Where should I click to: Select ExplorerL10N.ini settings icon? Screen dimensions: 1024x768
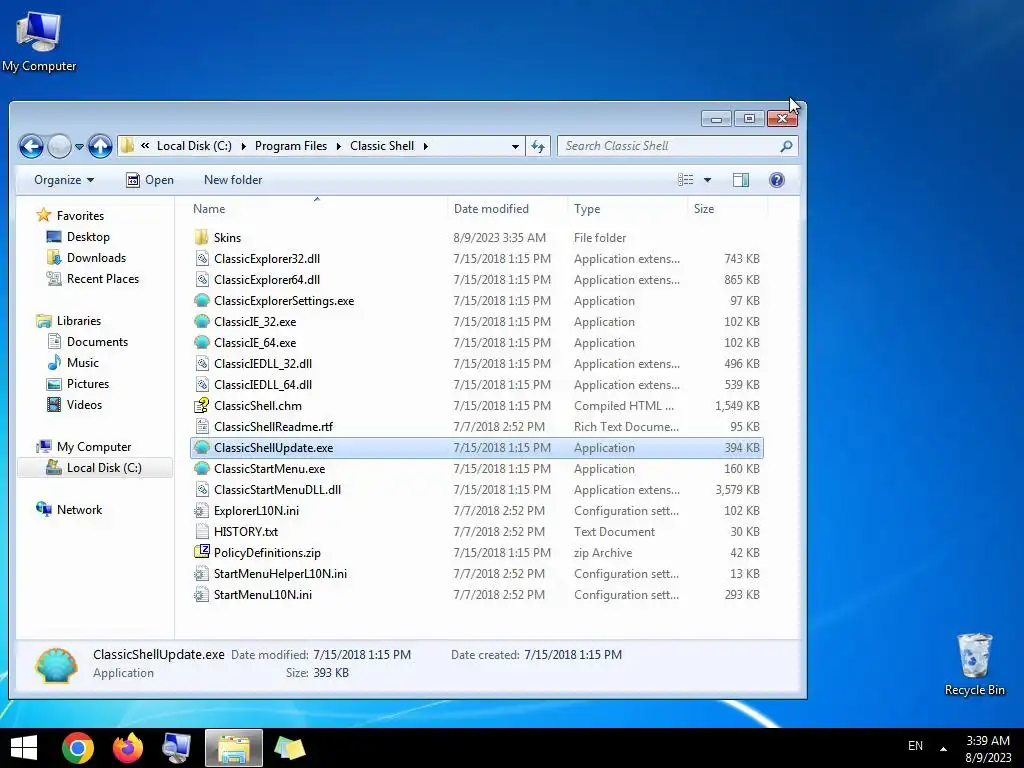pos(202,511)
